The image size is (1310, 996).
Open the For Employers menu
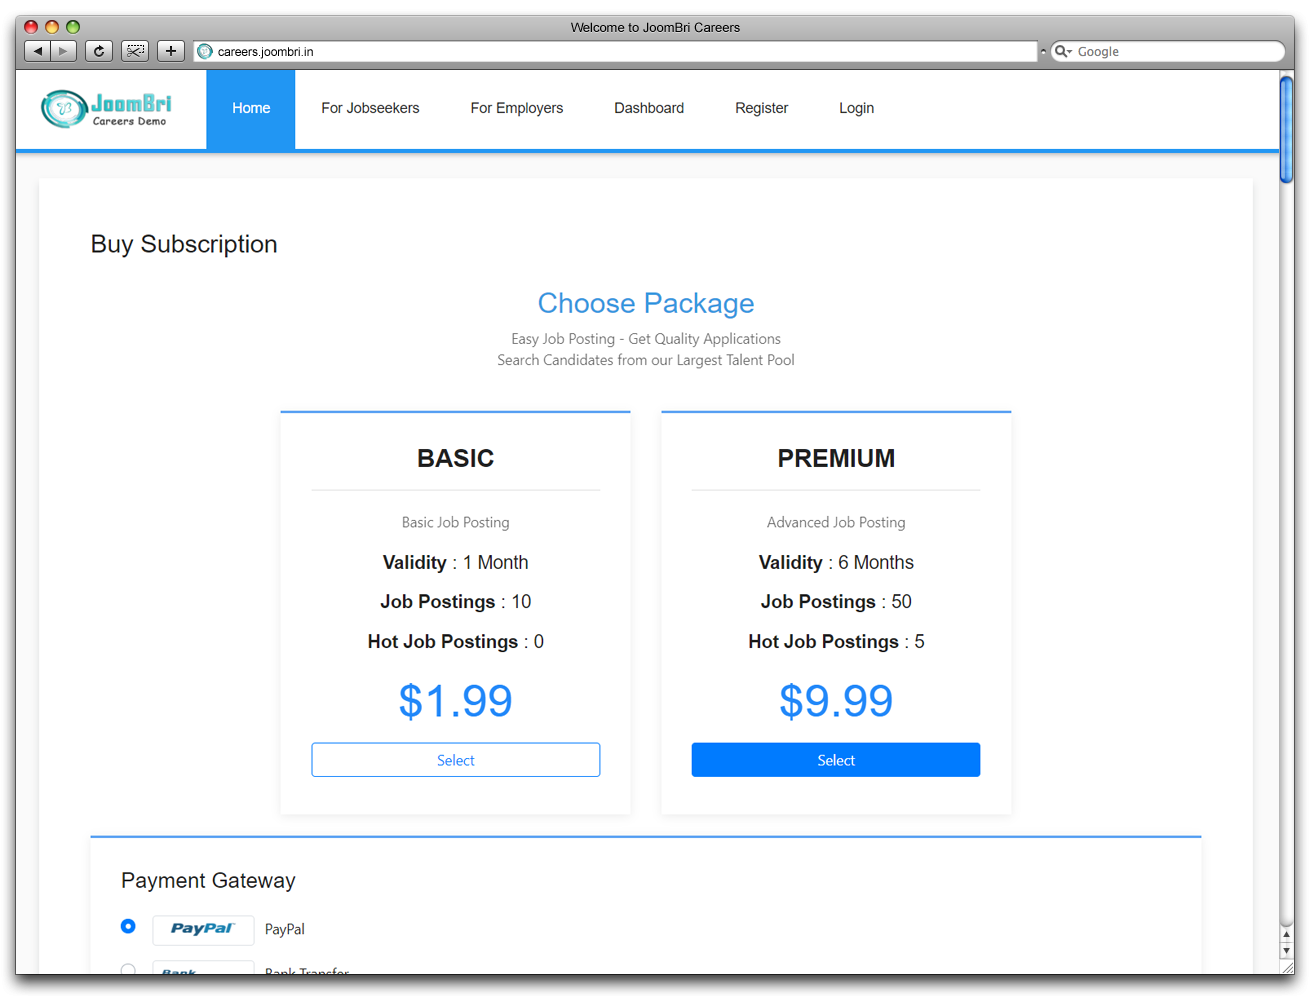(x=517, y=108)
